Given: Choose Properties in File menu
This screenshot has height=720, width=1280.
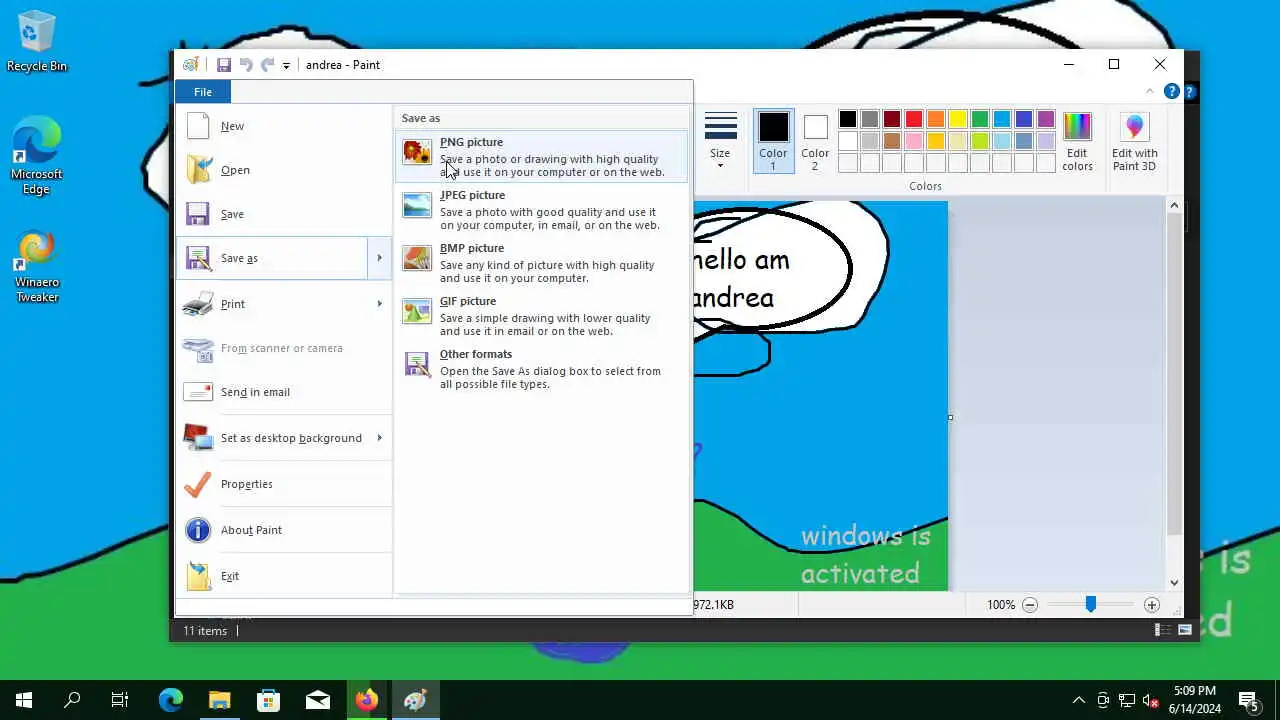Looking at the screenshot, I should pyautogui.click(x=283, y=484).
